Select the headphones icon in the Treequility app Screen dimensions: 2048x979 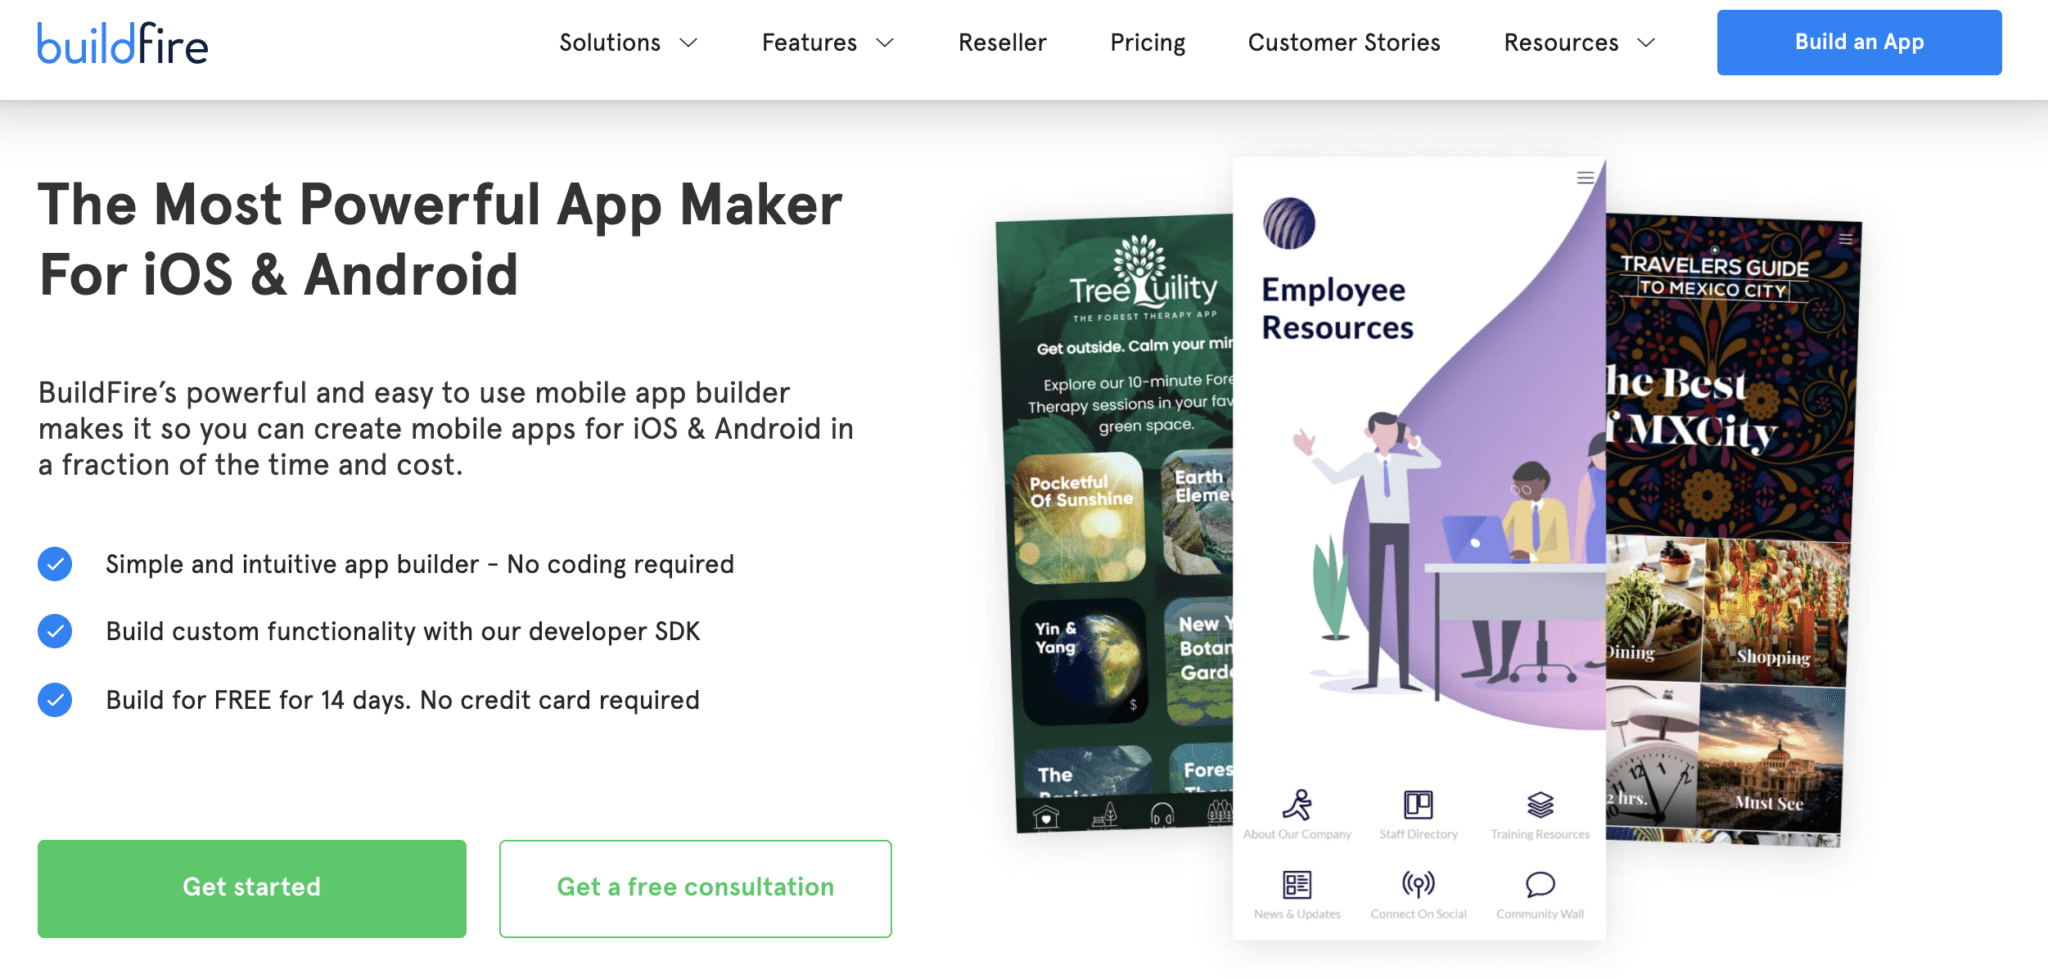point(1162,815)
